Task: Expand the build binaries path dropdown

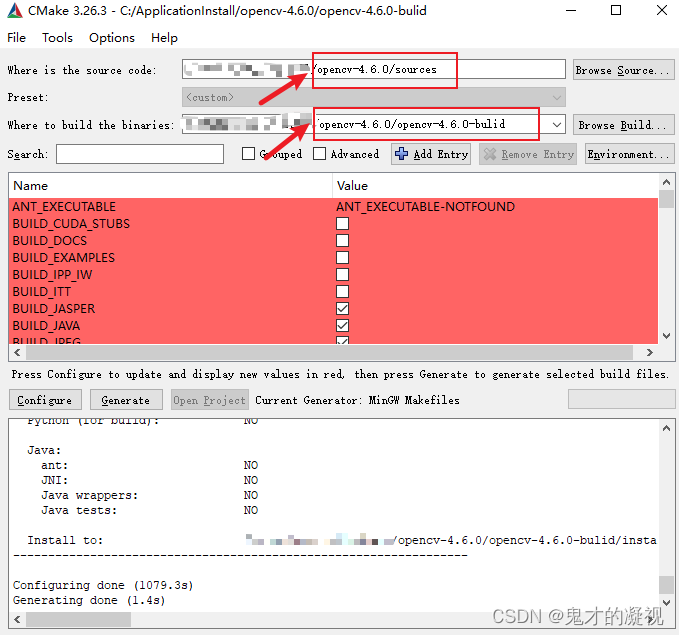Action: (x=557, y=125)
